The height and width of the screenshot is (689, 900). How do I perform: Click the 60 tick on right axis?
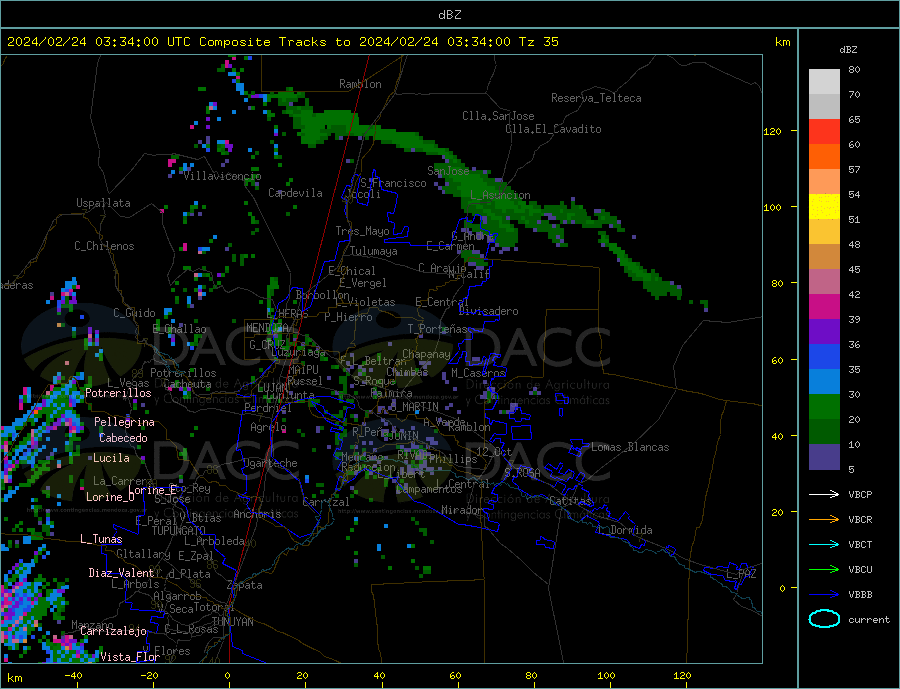tap(777, 360)
